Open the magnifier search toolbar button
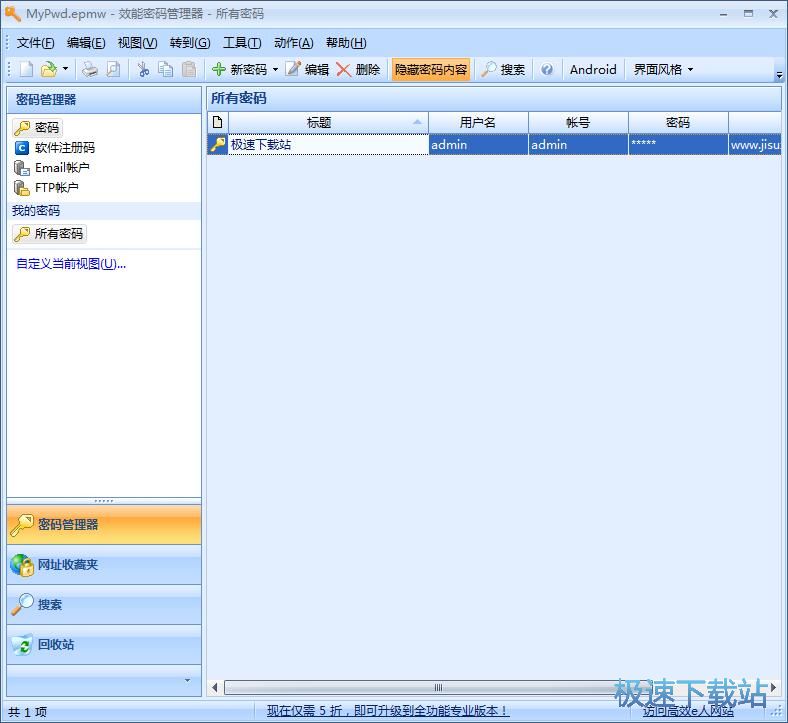788x723 pixels. [503, 69]
